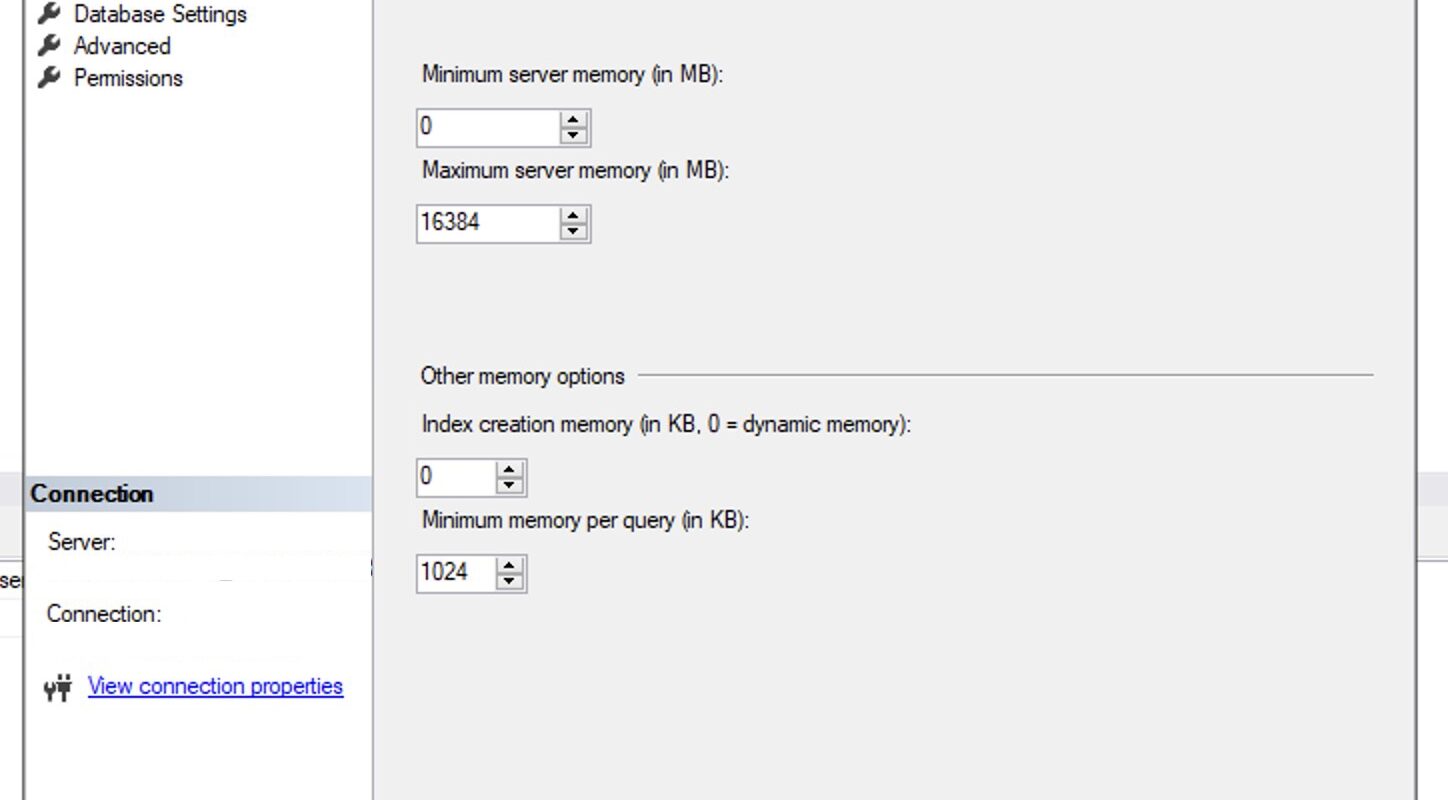Click inside the Minimum server memory field

point(488,127)
